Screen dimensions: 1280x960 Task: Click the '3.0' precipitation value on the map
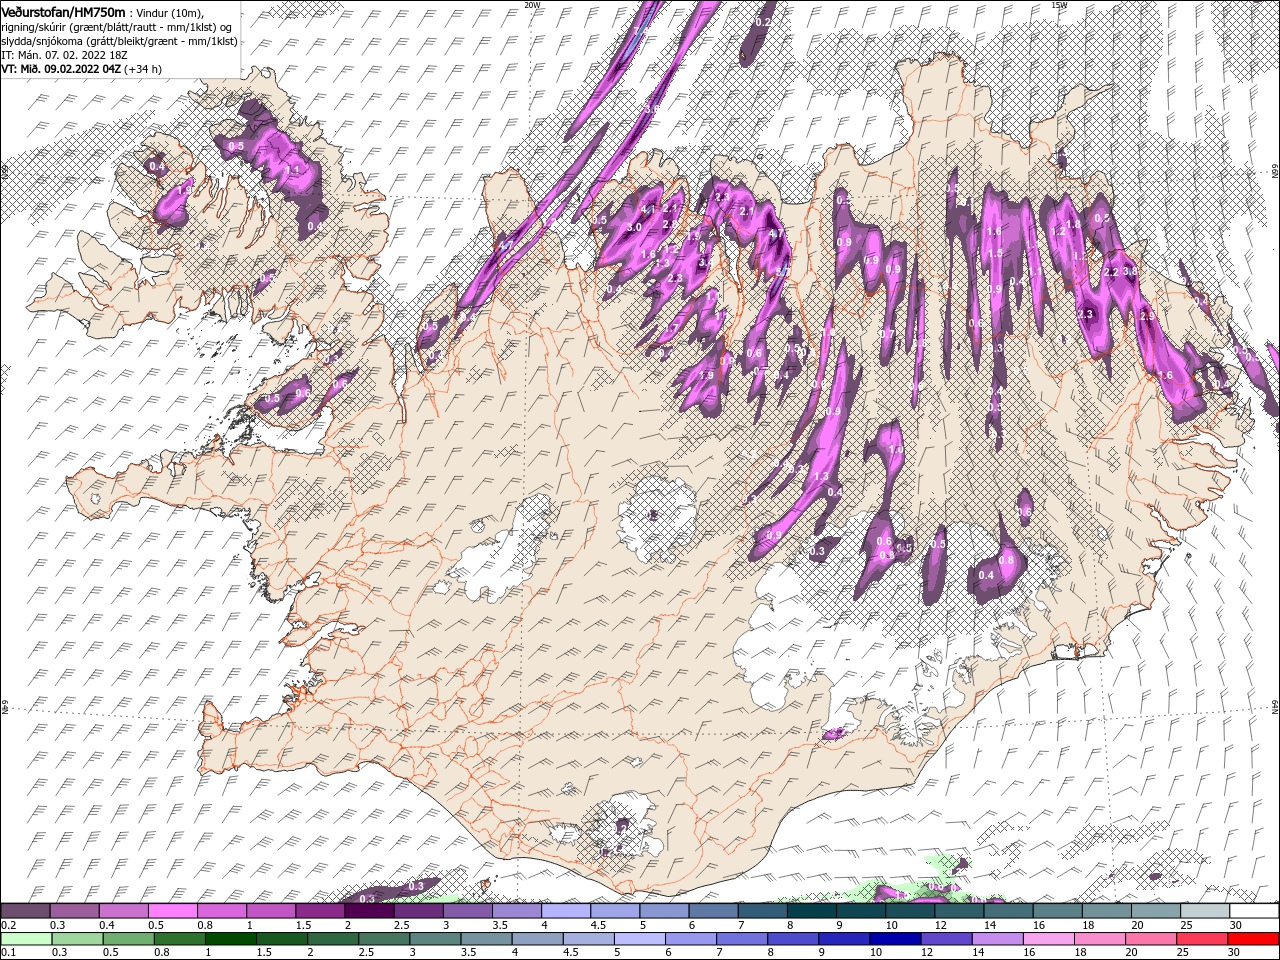click(x=633, y=228)
